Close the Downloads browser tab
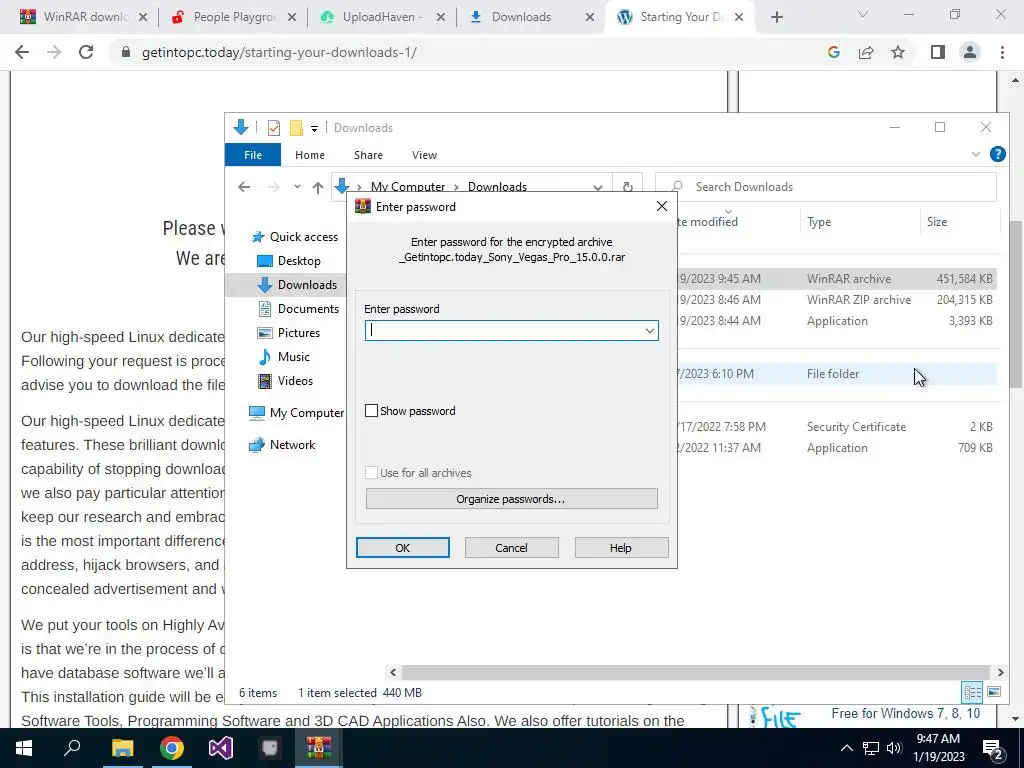The image size is (1024, 768). point(590,17)
